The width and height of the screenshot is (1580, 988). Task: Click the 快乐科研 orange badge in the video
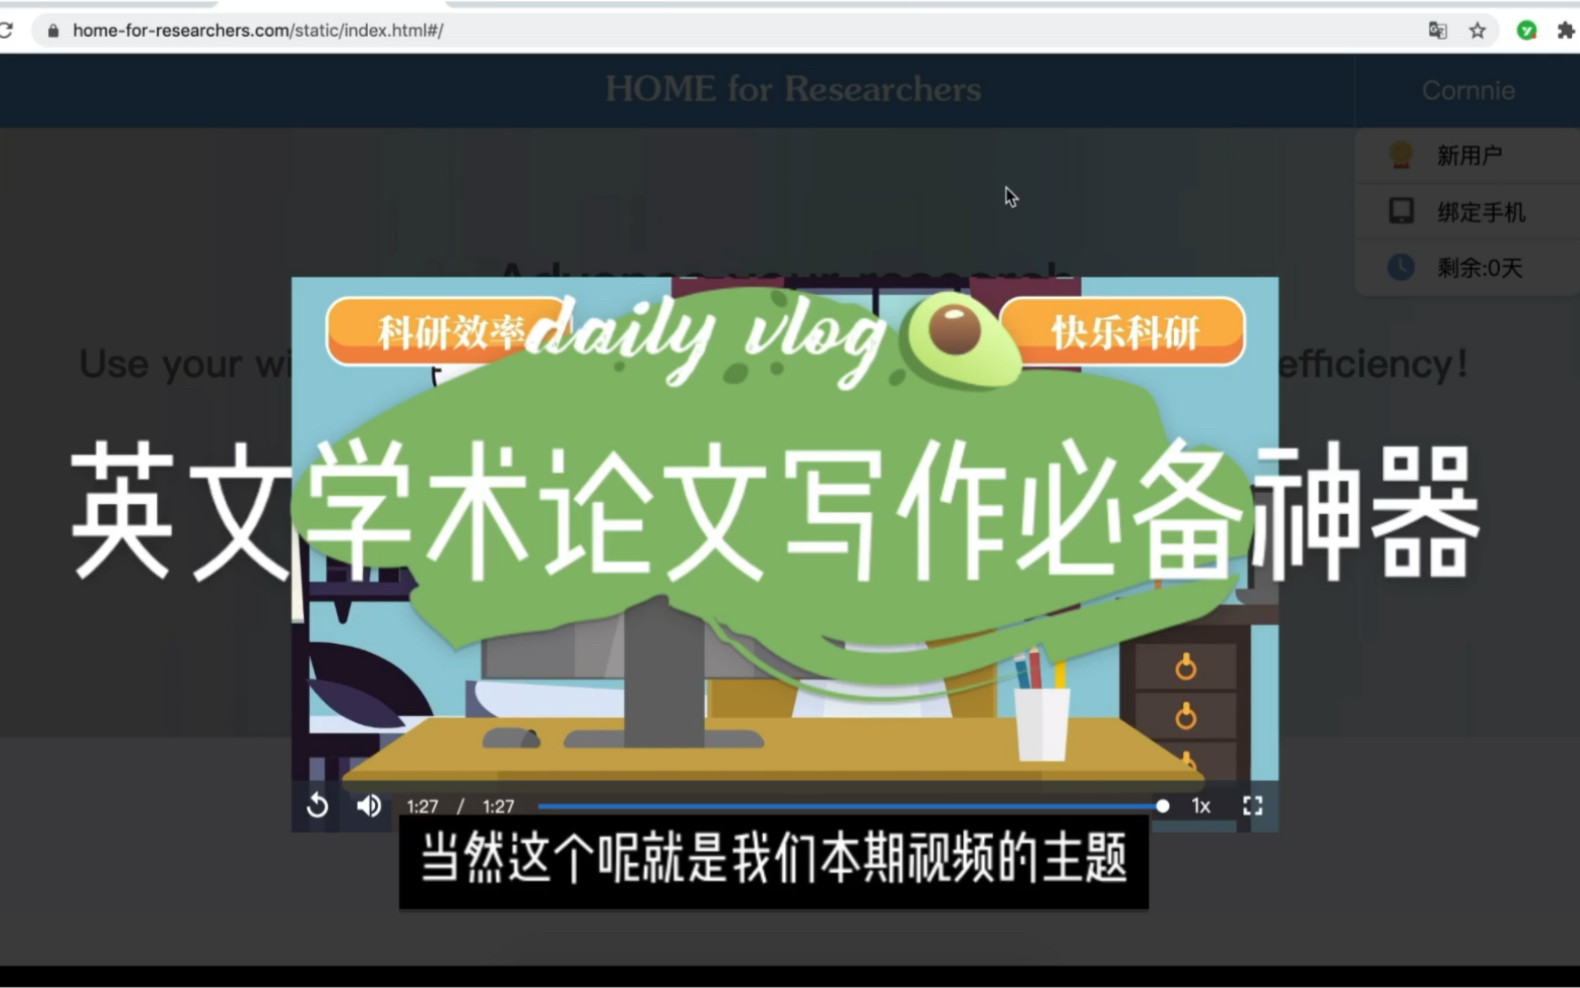[1123, 332]
